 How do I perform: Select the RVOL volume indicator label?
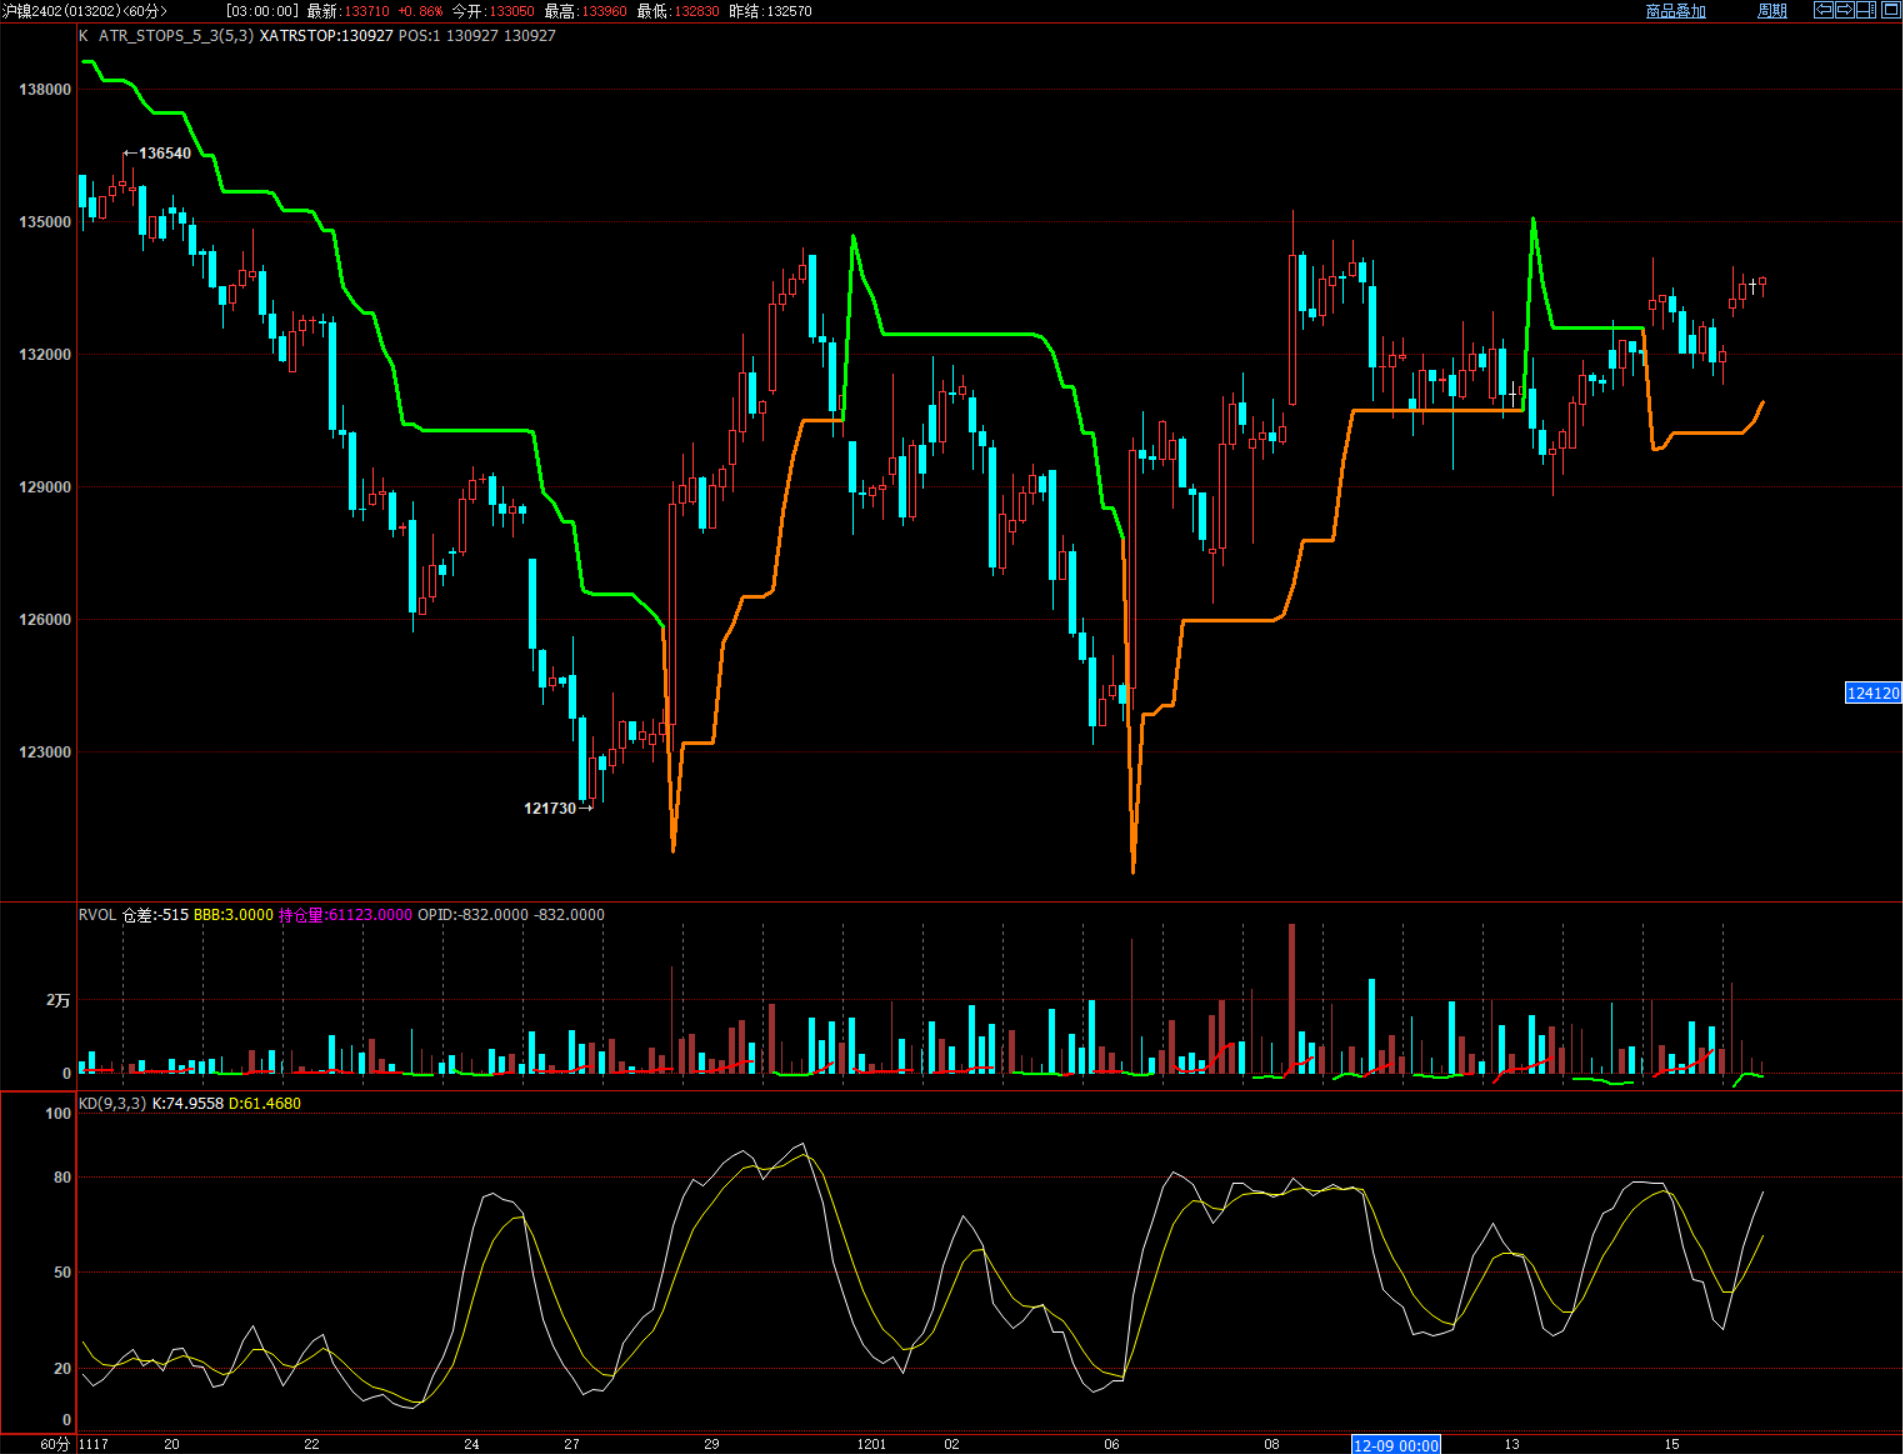[97, 915]
